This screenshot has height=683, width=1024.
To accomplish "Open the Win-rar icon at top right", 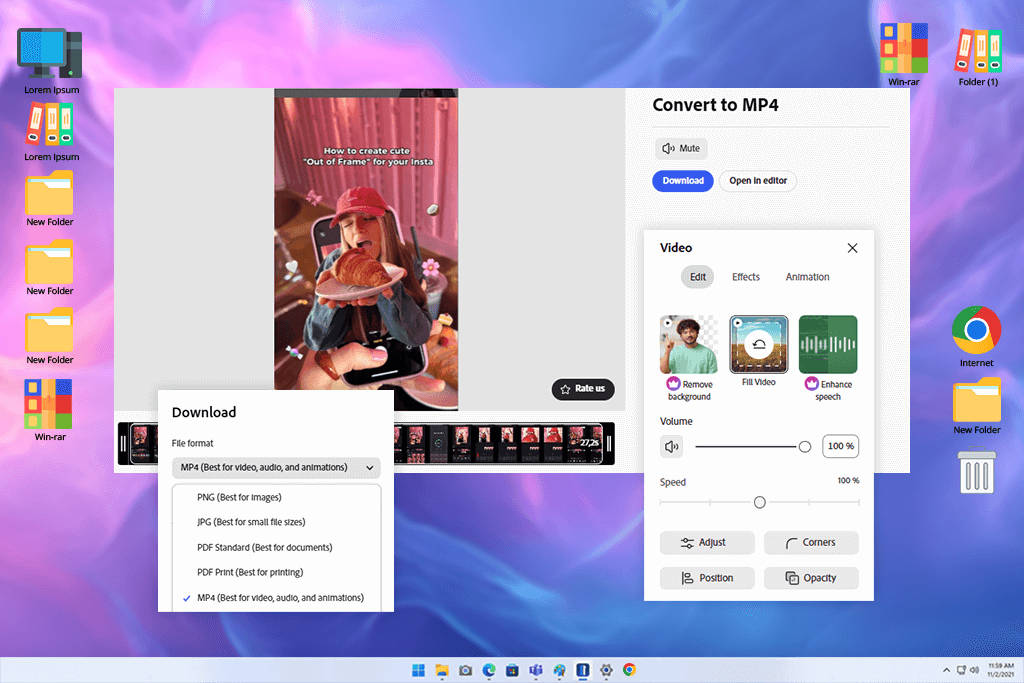I will point(904,55).
